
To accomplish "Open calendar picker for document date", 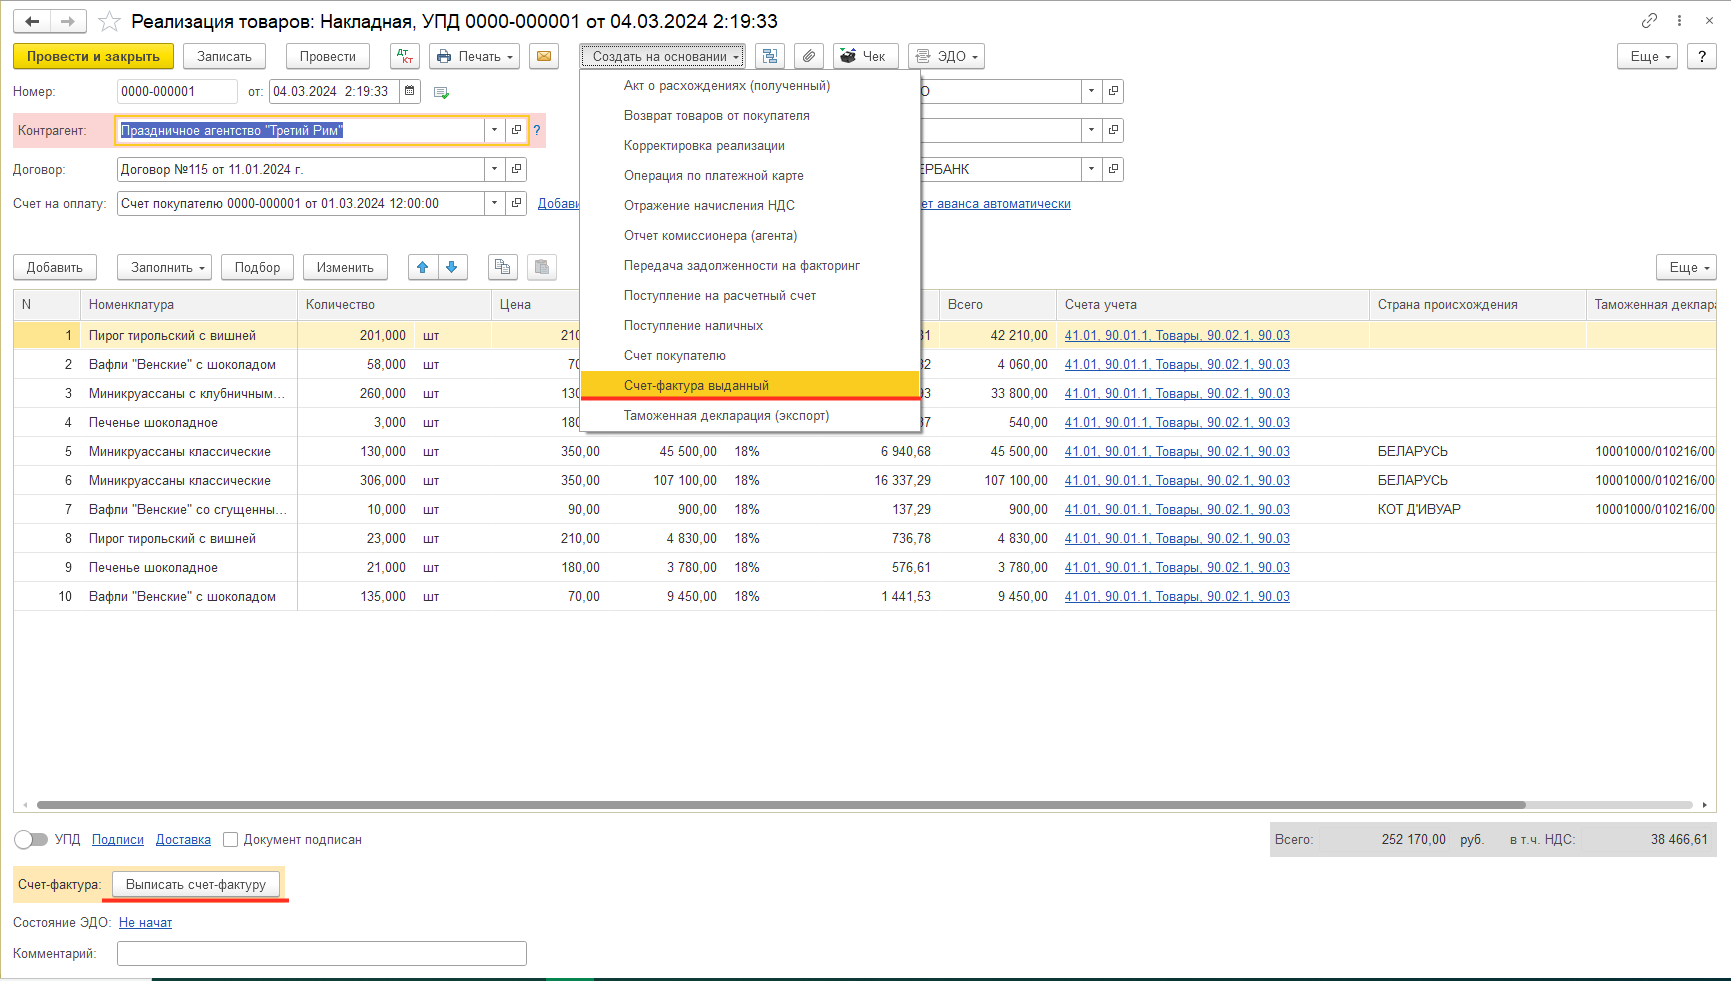I will 410,91.
